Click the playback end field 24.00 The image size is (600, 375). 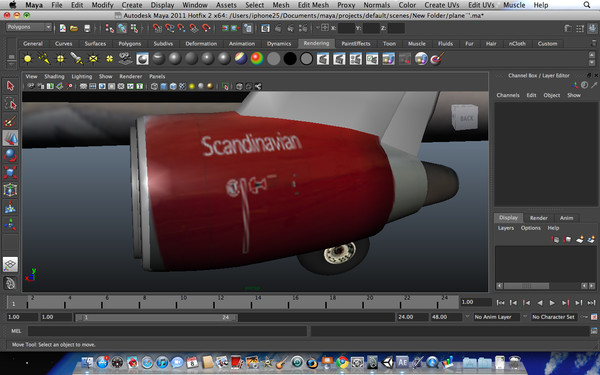(x=412, y=317)
